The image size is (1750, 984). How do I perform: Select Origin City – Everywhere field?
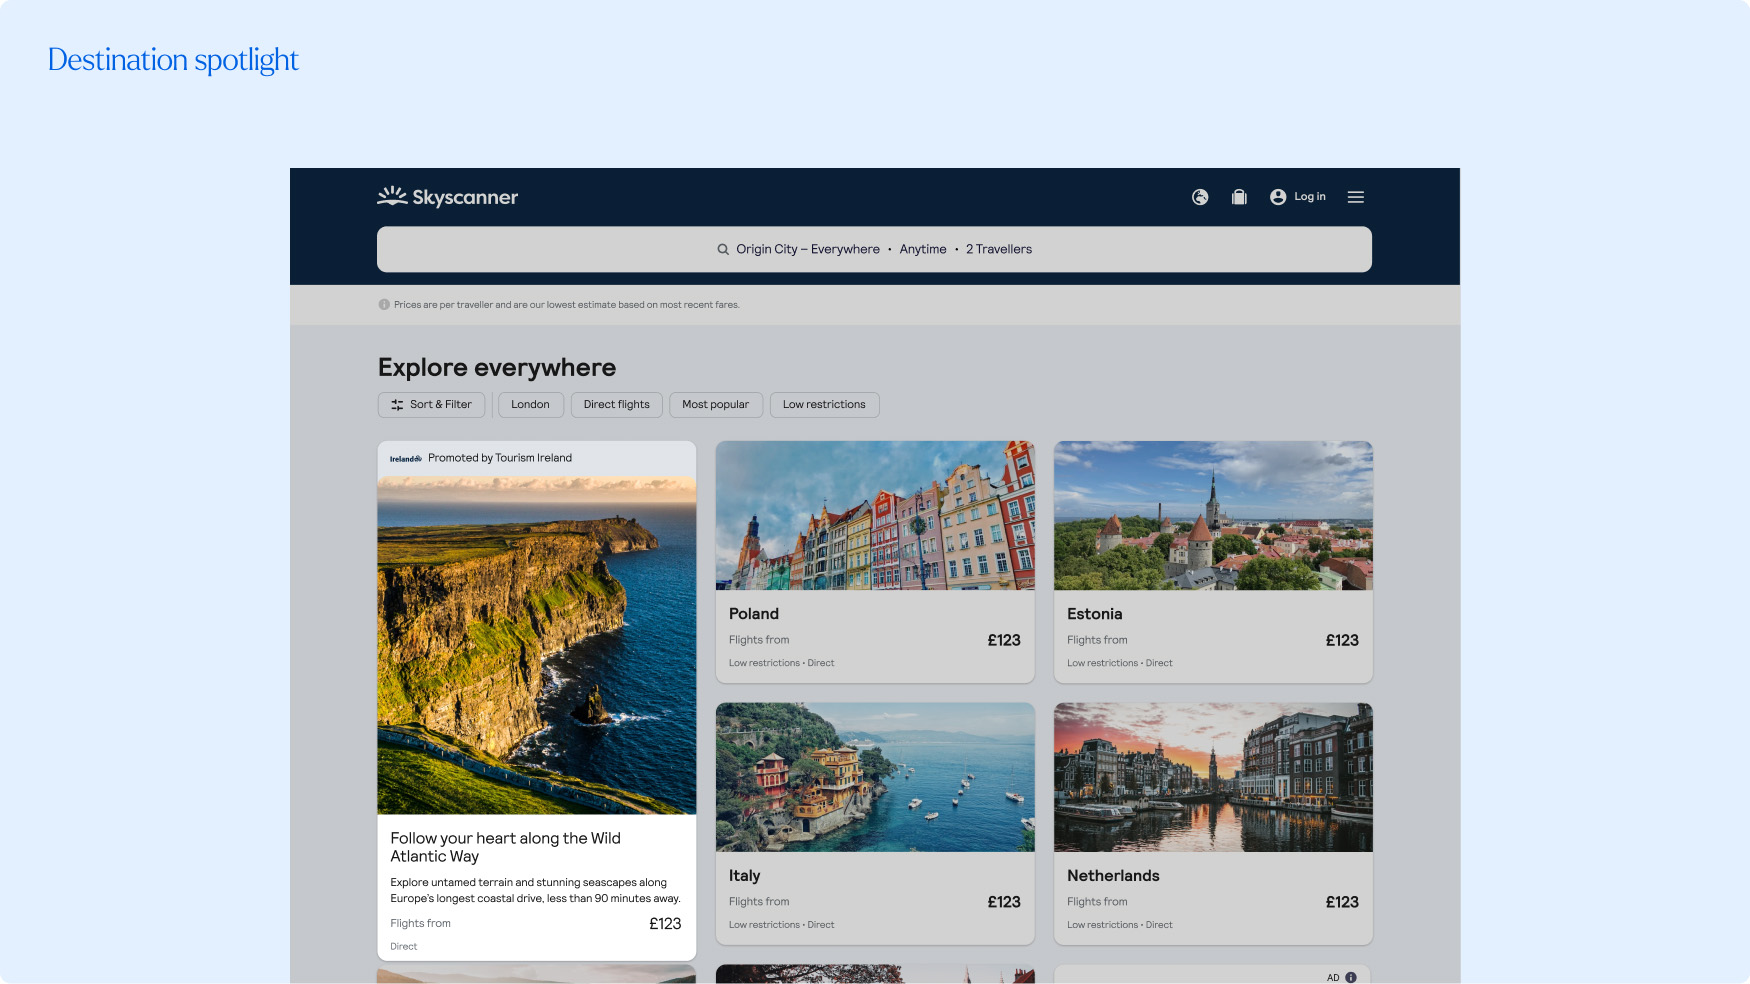click(x=807, y=249)
